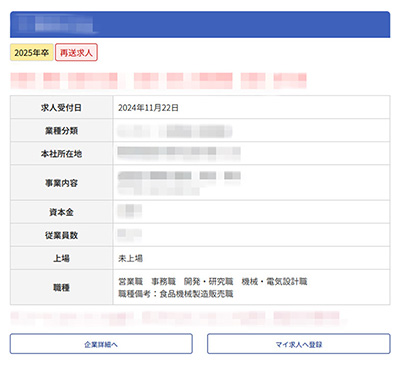The width and height of the screenshot is (400, 365).
Task: Click the 再送求人 red tag
Action: coord(76,52)
